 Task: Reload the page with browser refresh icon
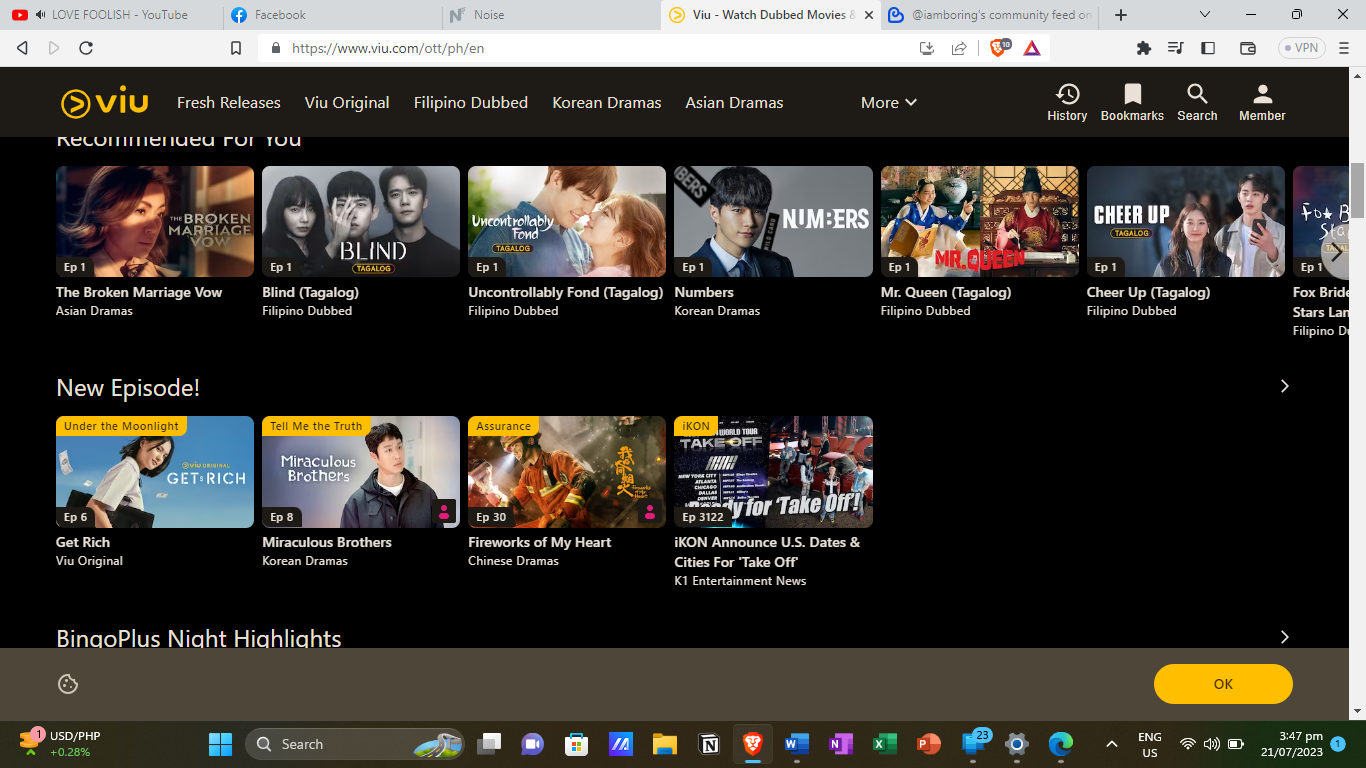point(86,48)
